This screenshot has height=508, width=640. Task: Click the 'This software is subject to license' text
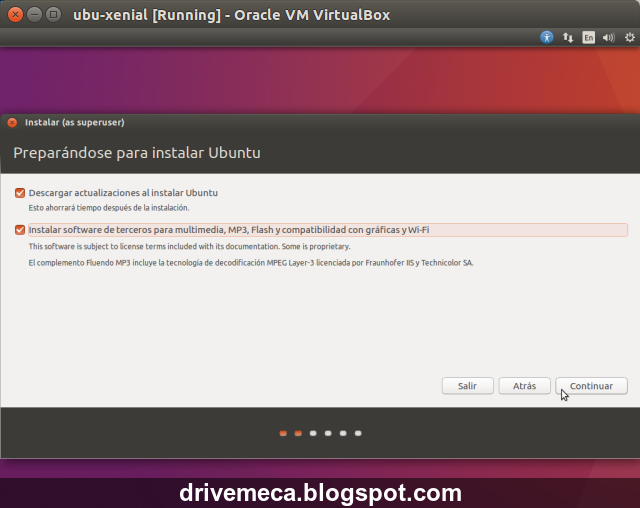189,246
